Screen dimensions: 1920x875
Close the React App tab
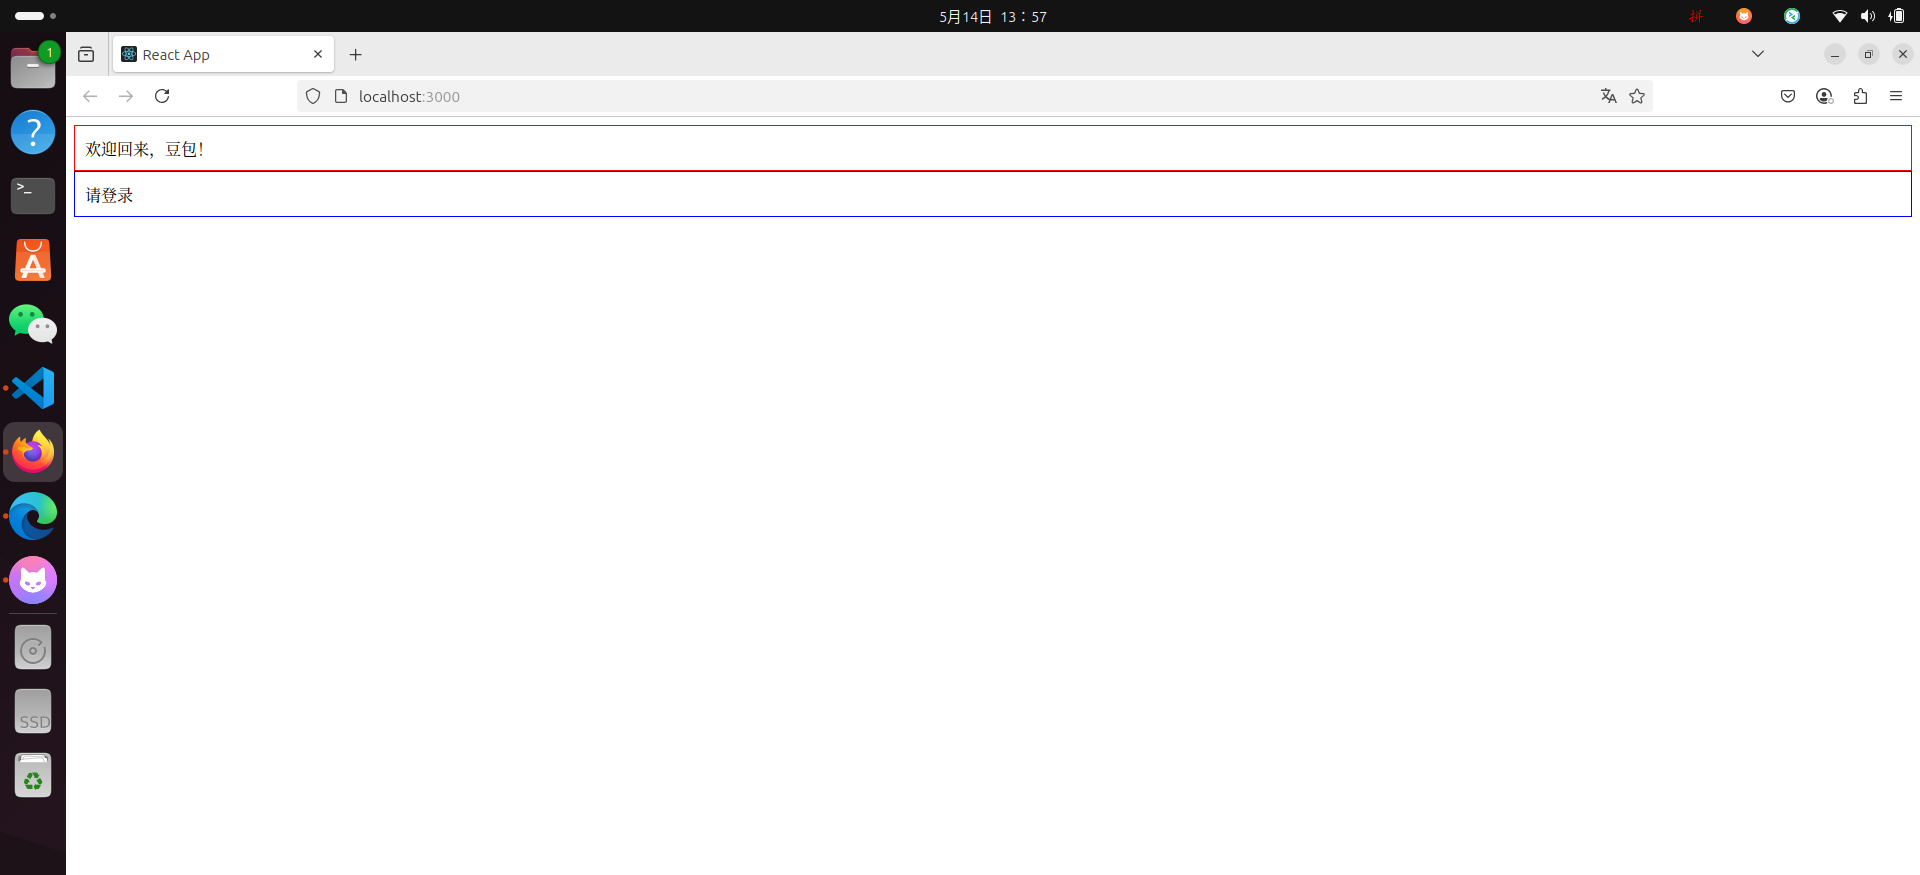point(318,55)
